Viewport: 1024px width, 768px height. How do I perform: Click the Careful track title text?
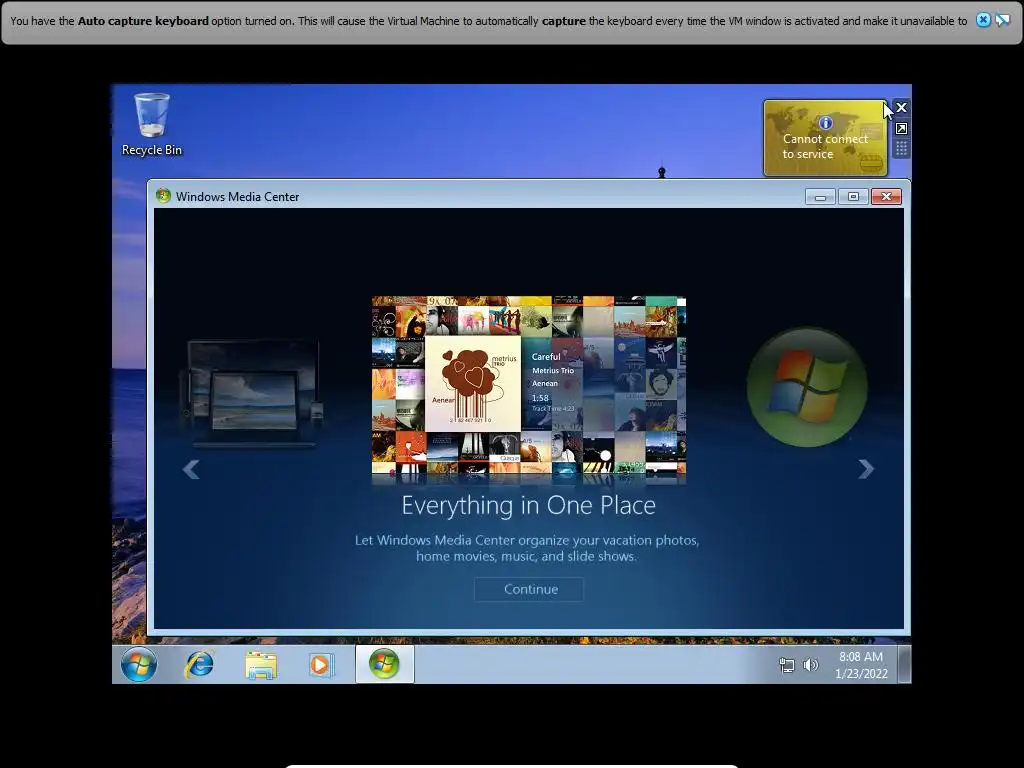coord(546,357)
